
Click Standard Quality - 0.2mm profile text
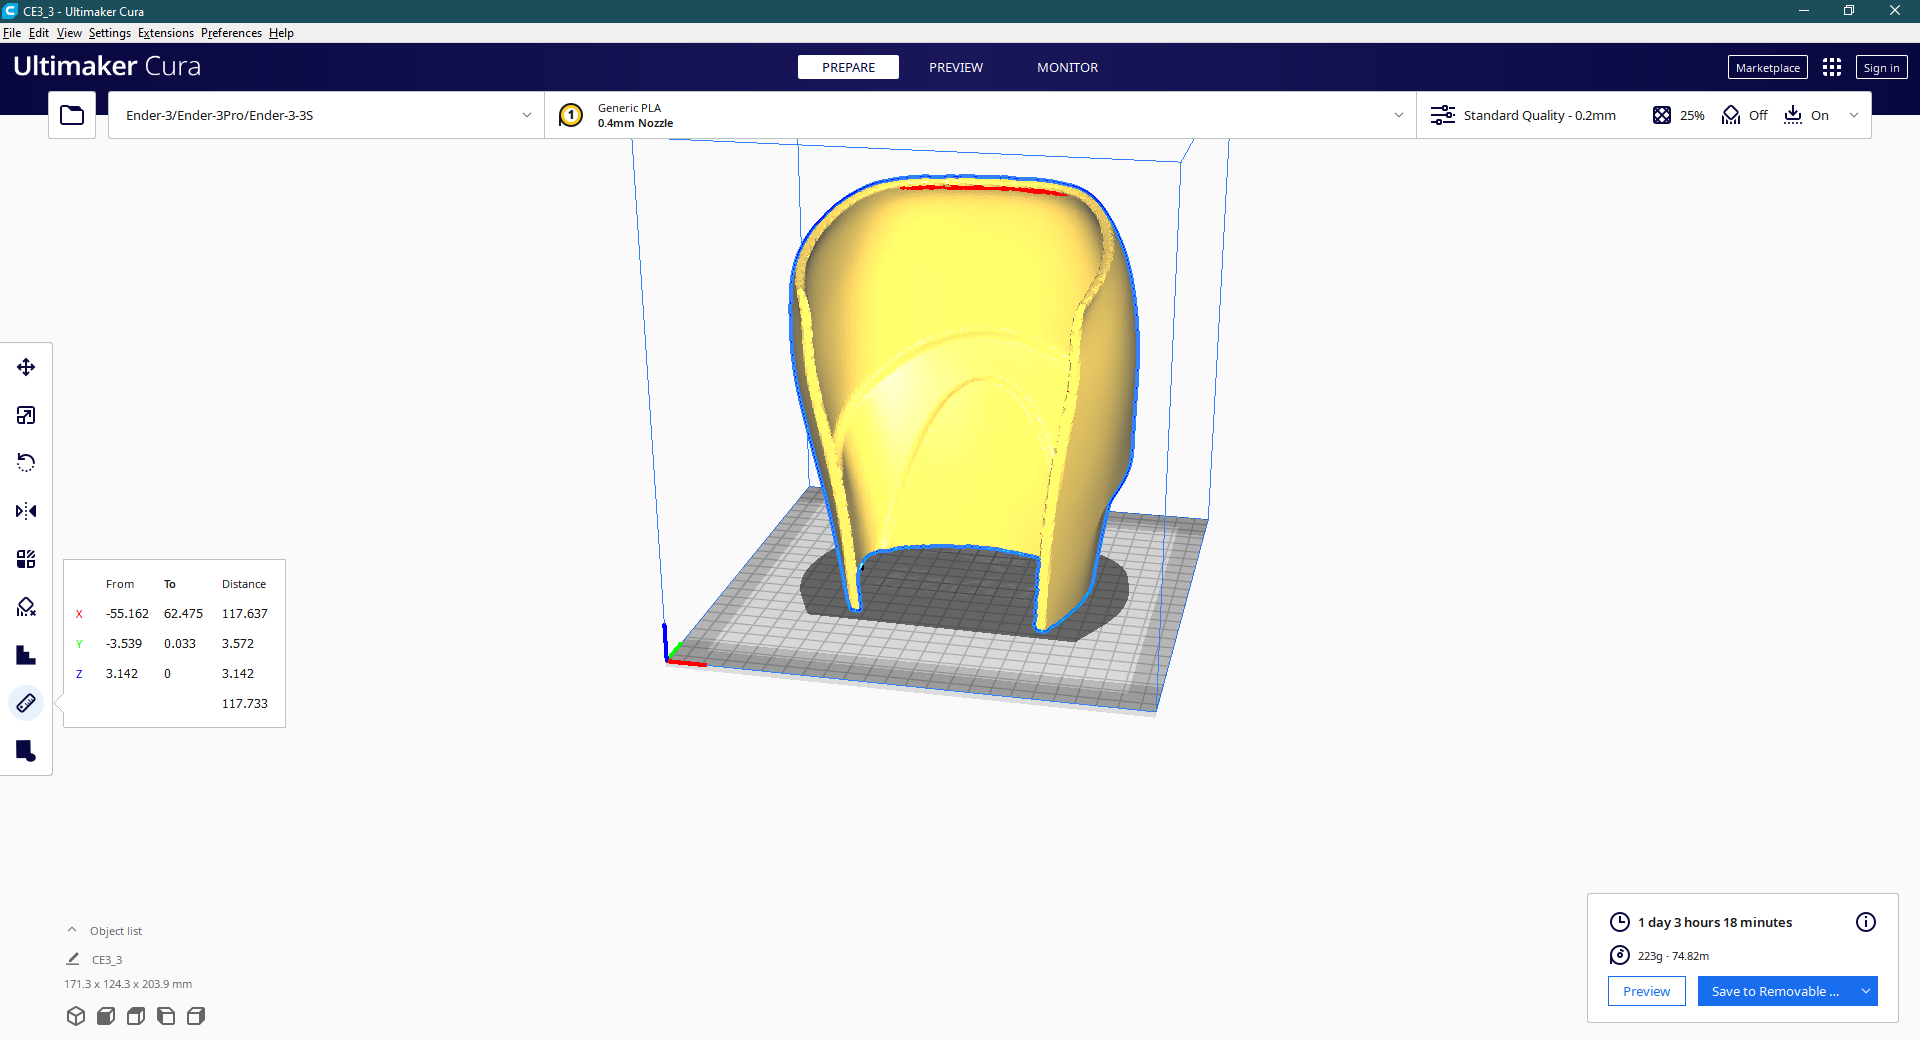pyautogui.click(x=1540, y=115)
